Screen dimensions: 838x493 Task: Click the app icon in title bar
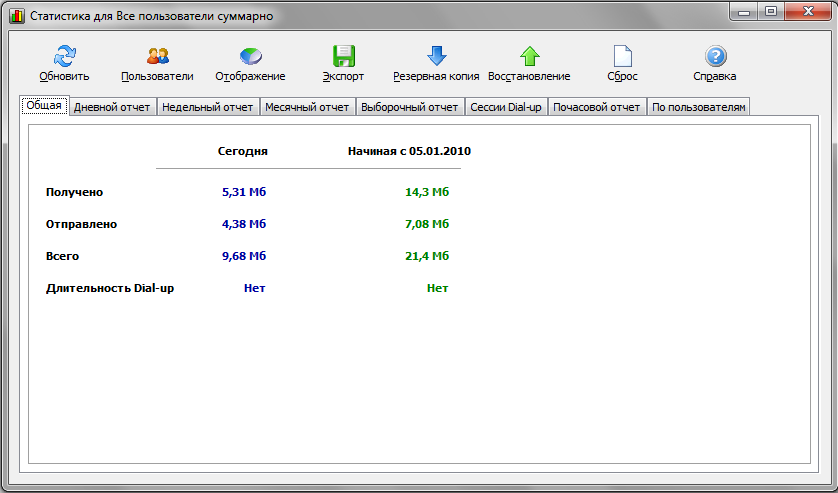(17, 16)
